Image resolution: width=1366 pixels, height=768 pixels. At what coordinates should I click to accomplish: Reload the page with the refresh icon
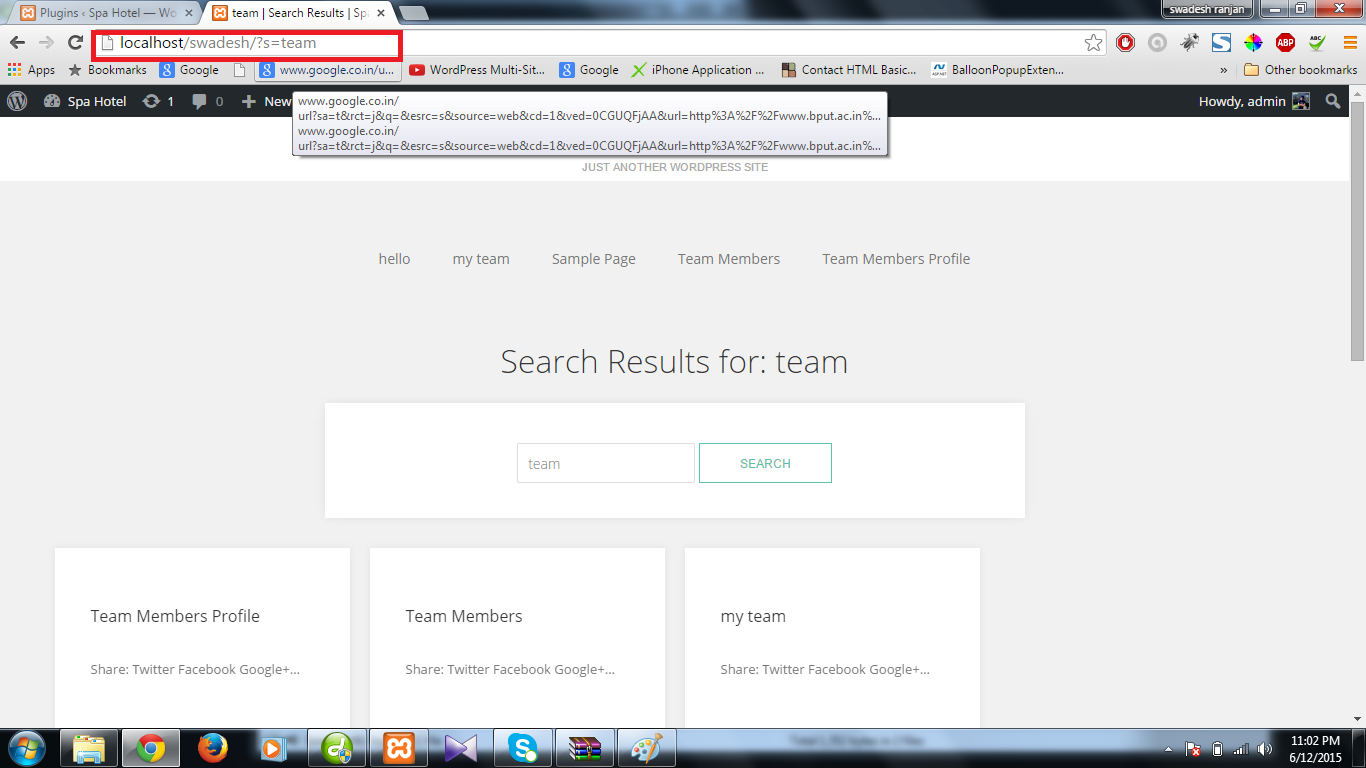75,42
